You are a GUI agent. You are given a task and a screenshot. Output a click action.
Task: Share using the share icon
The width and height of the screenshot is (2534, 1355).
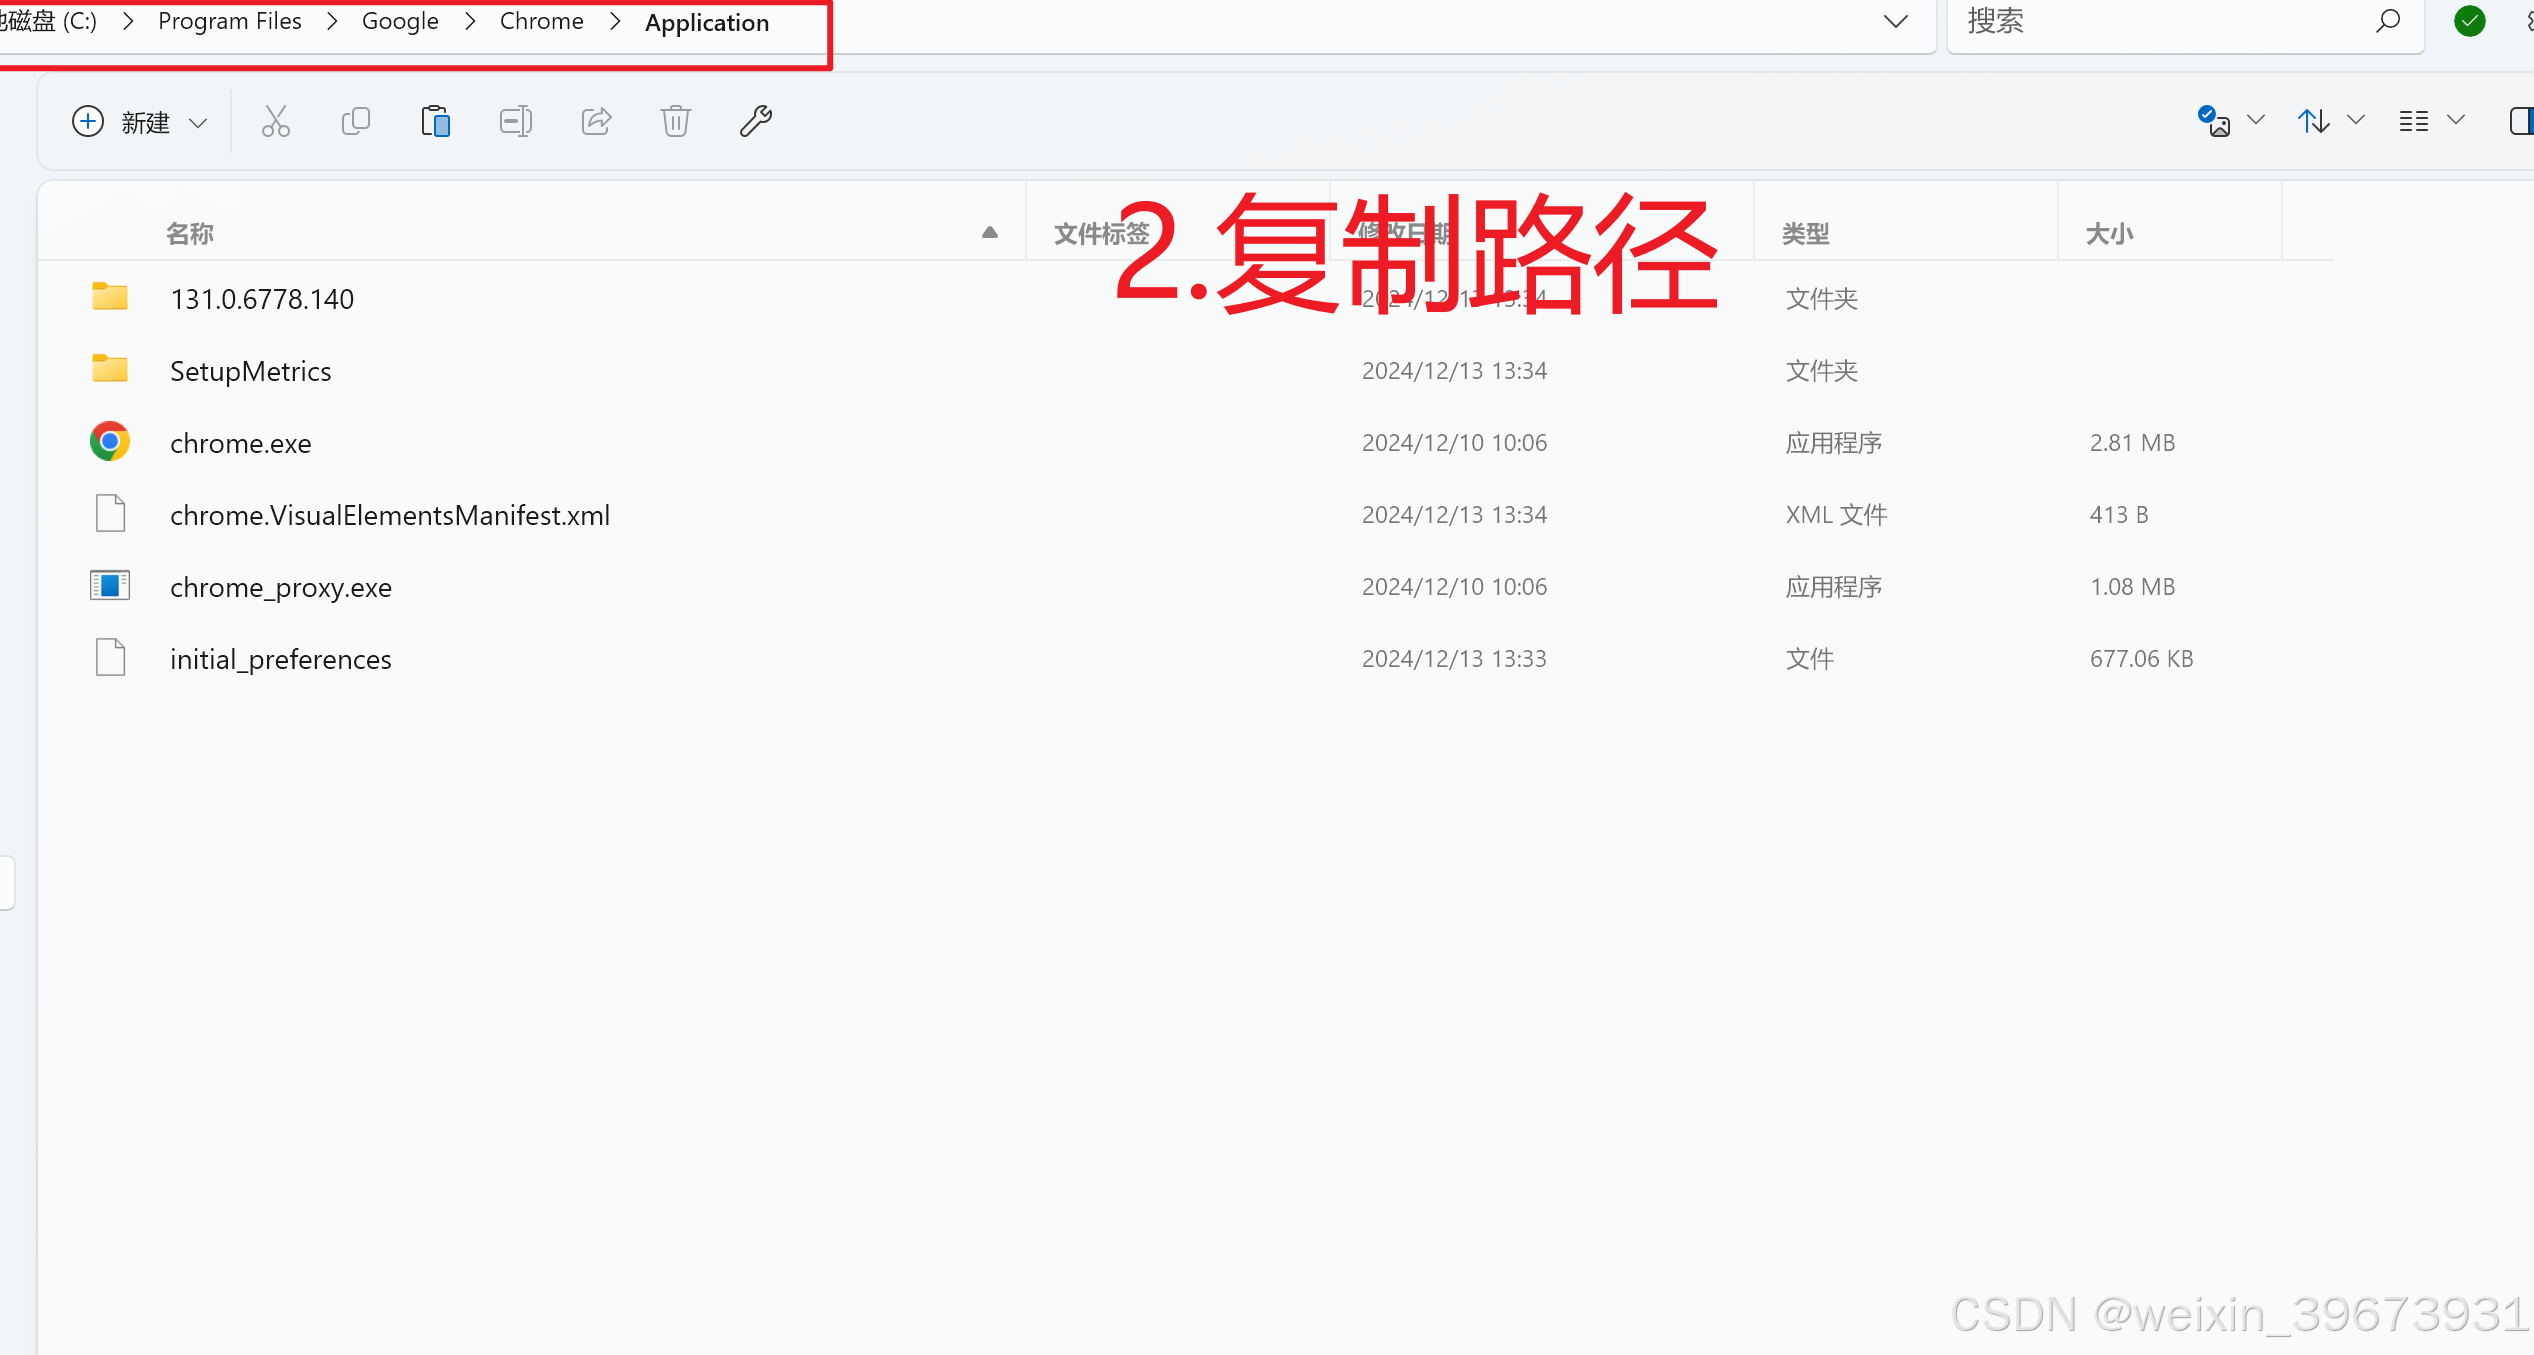[x=595, y=121]
